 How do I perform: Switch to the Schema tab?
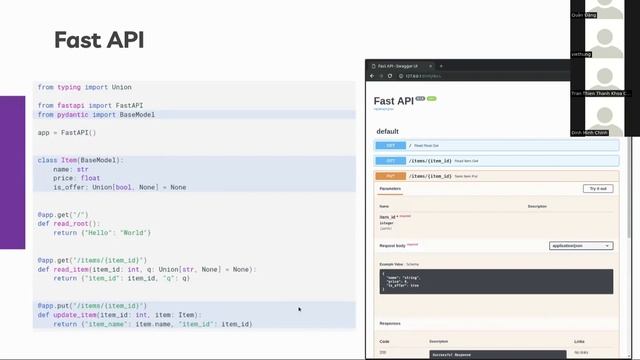point(413,264)
